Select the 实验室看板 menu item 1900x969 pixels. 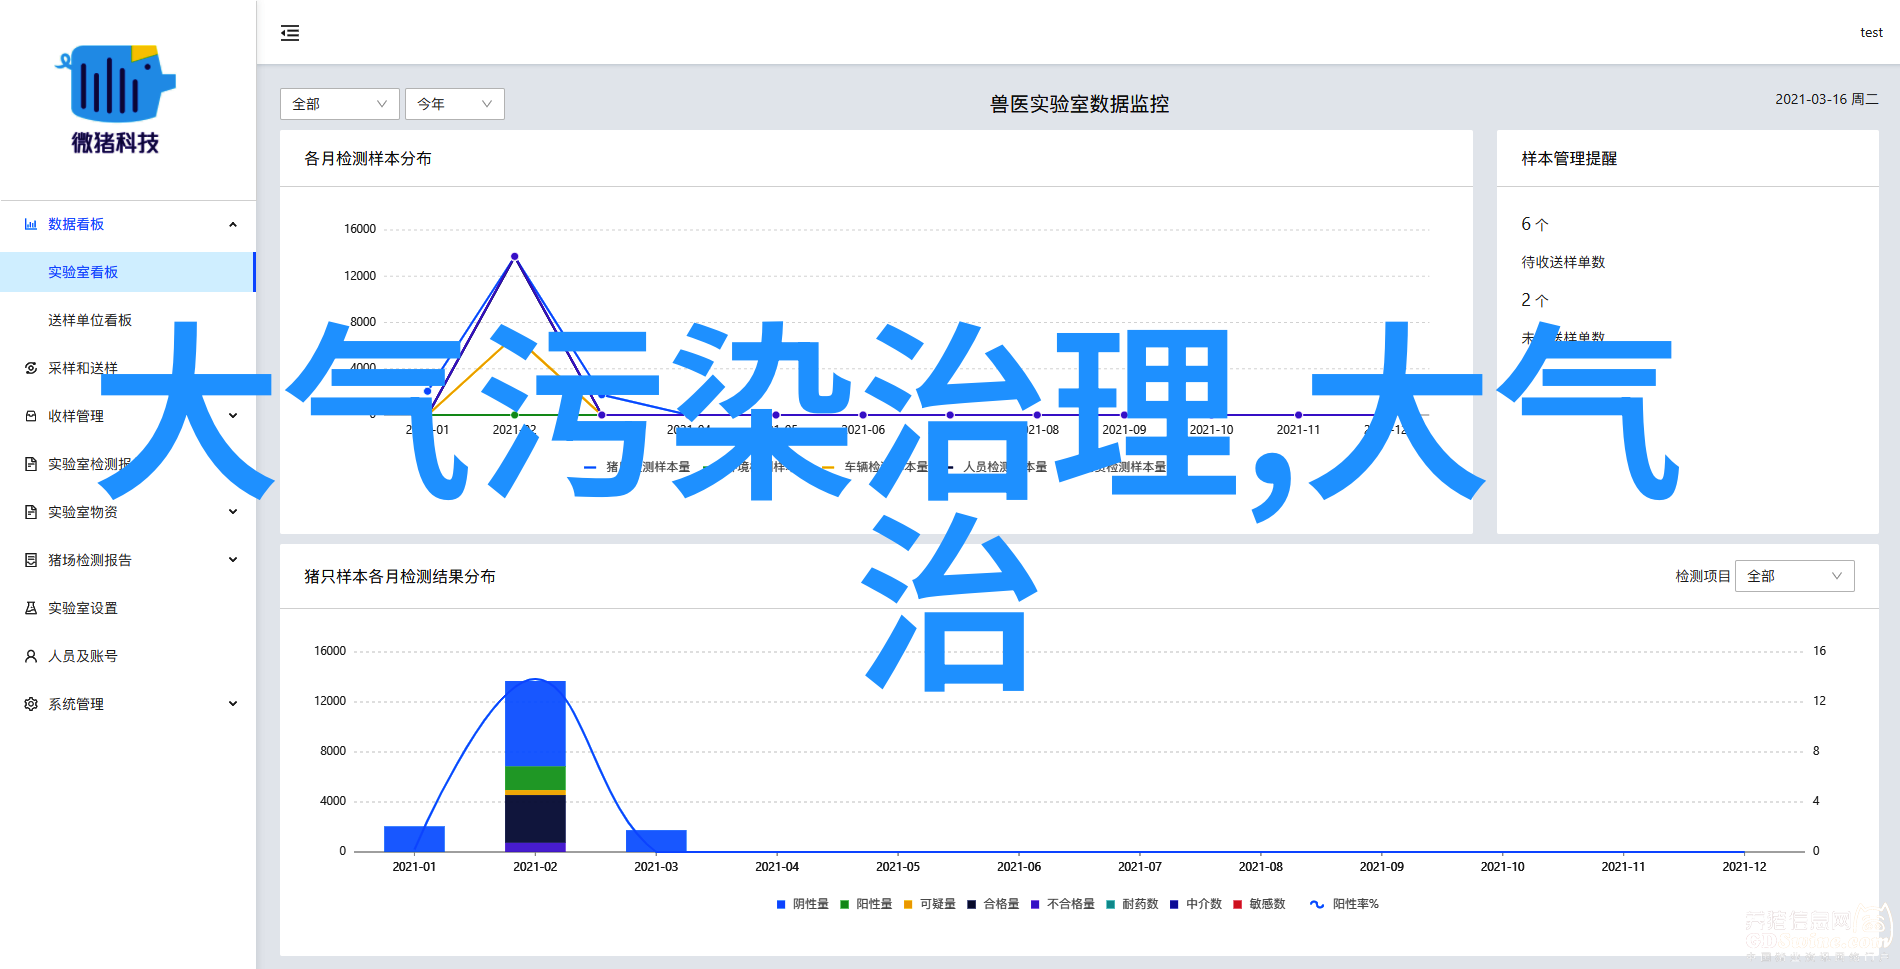click(x=127, y=272)
